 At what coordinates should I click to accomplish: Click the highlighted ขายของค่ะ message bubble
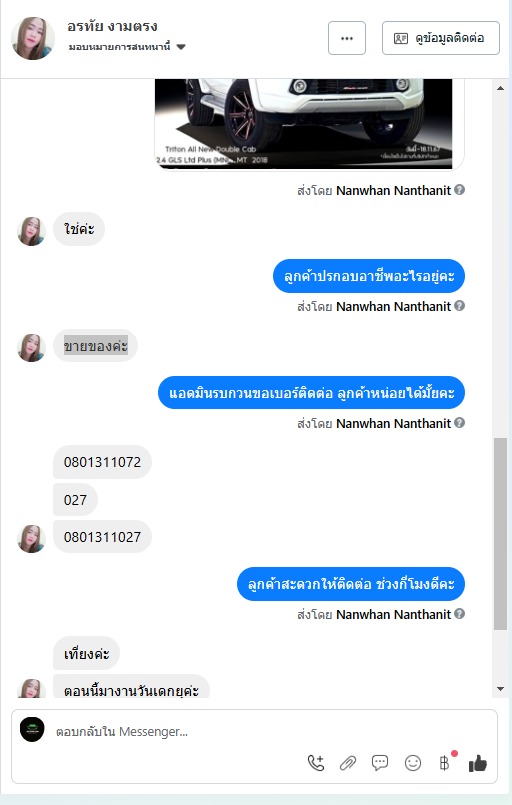pos(96,346)
